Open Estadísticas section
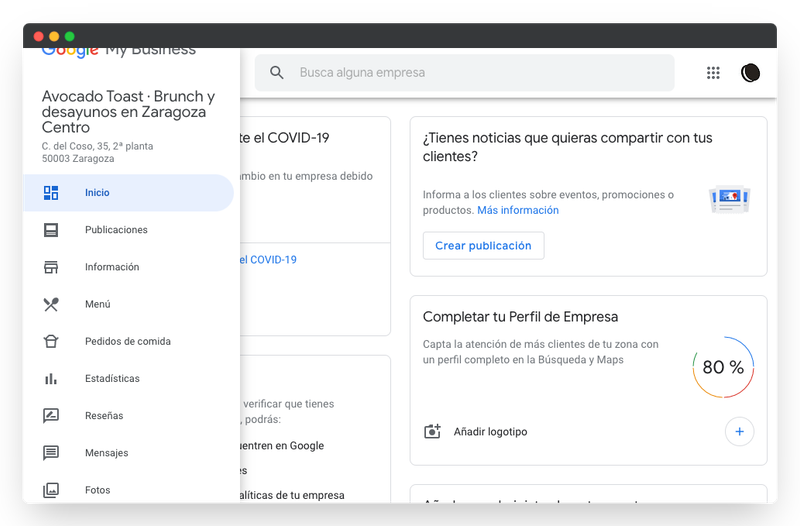The image size is (800, 526). 129,379
